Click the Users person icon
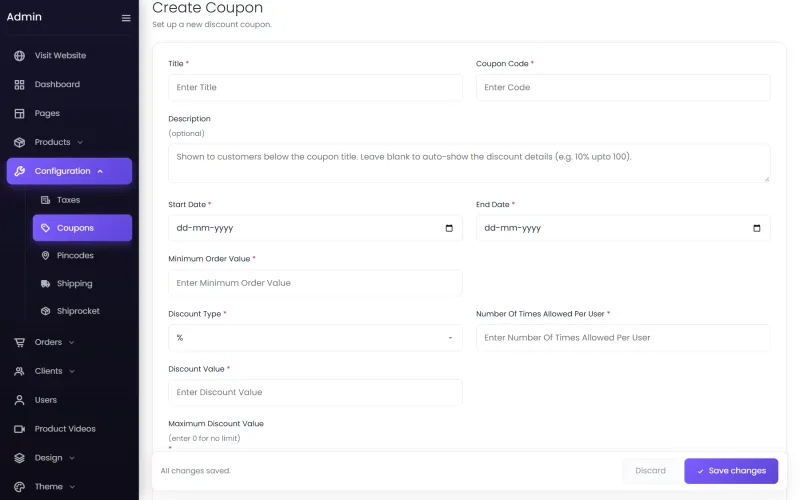The height and width of the screenshot is (500, 800). (19, 400)
